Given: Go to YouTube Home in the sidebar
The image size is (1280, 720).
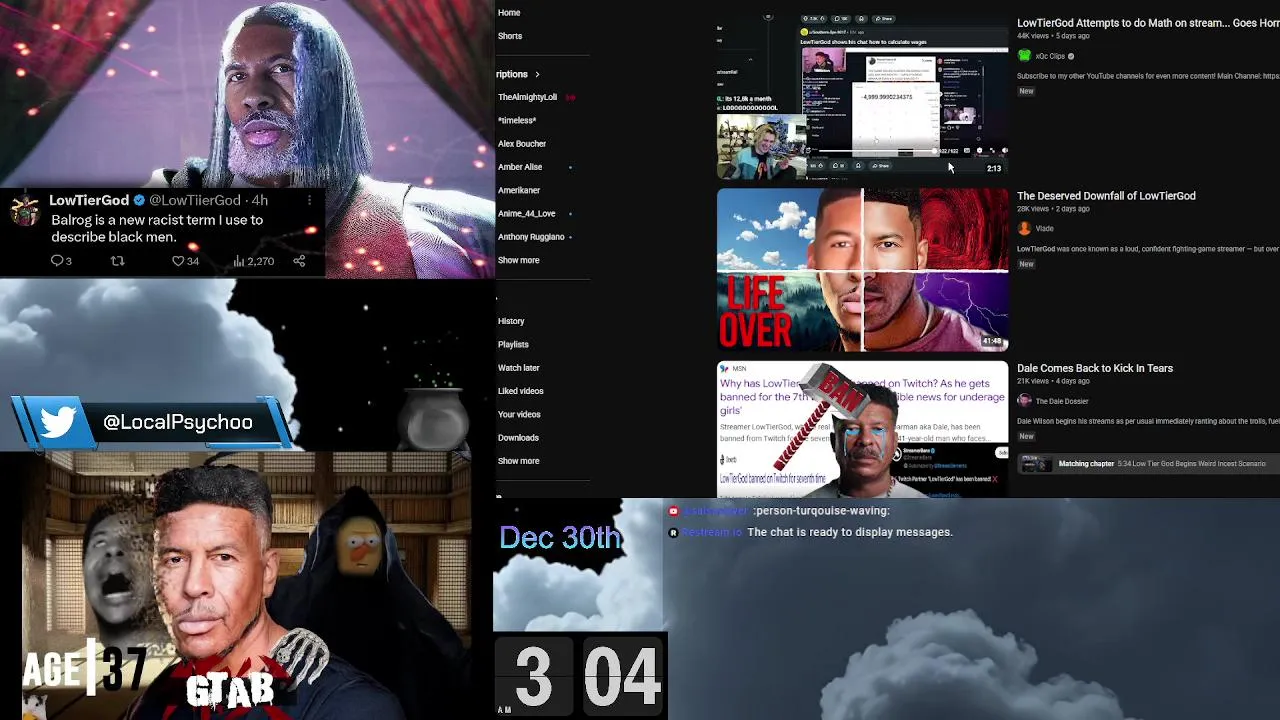Looking at the screenshot, I should point(509,13).
